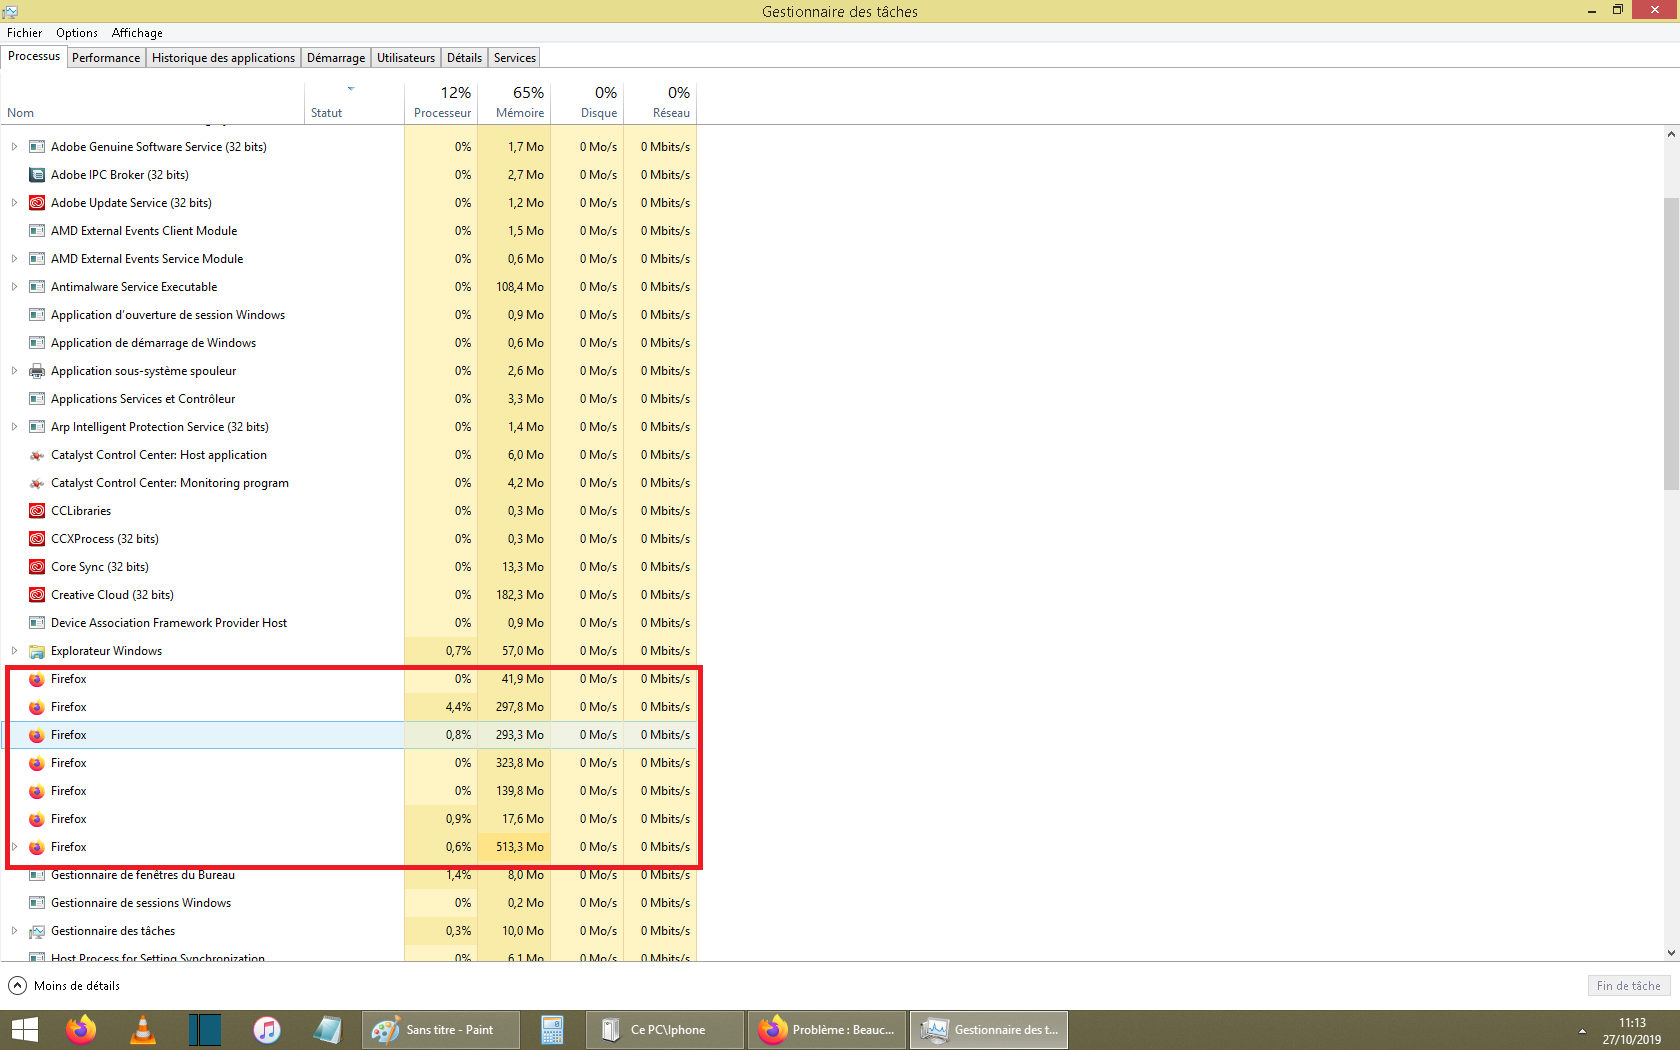
Task: Click the Adobe IPC Broker process icon
Action: 37,175
